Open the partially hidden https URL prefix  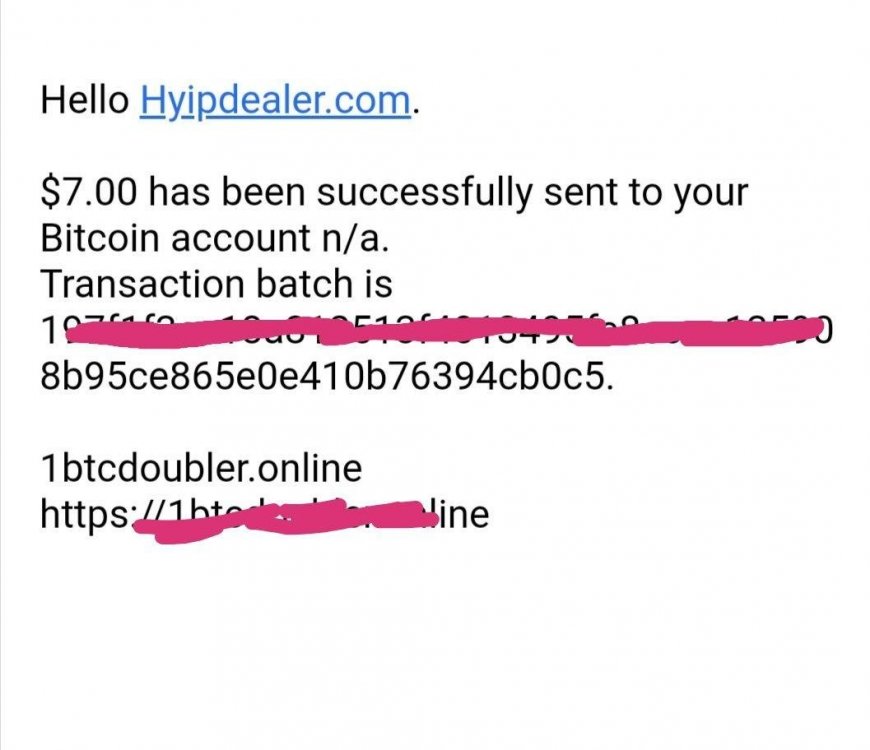[89, 515]
